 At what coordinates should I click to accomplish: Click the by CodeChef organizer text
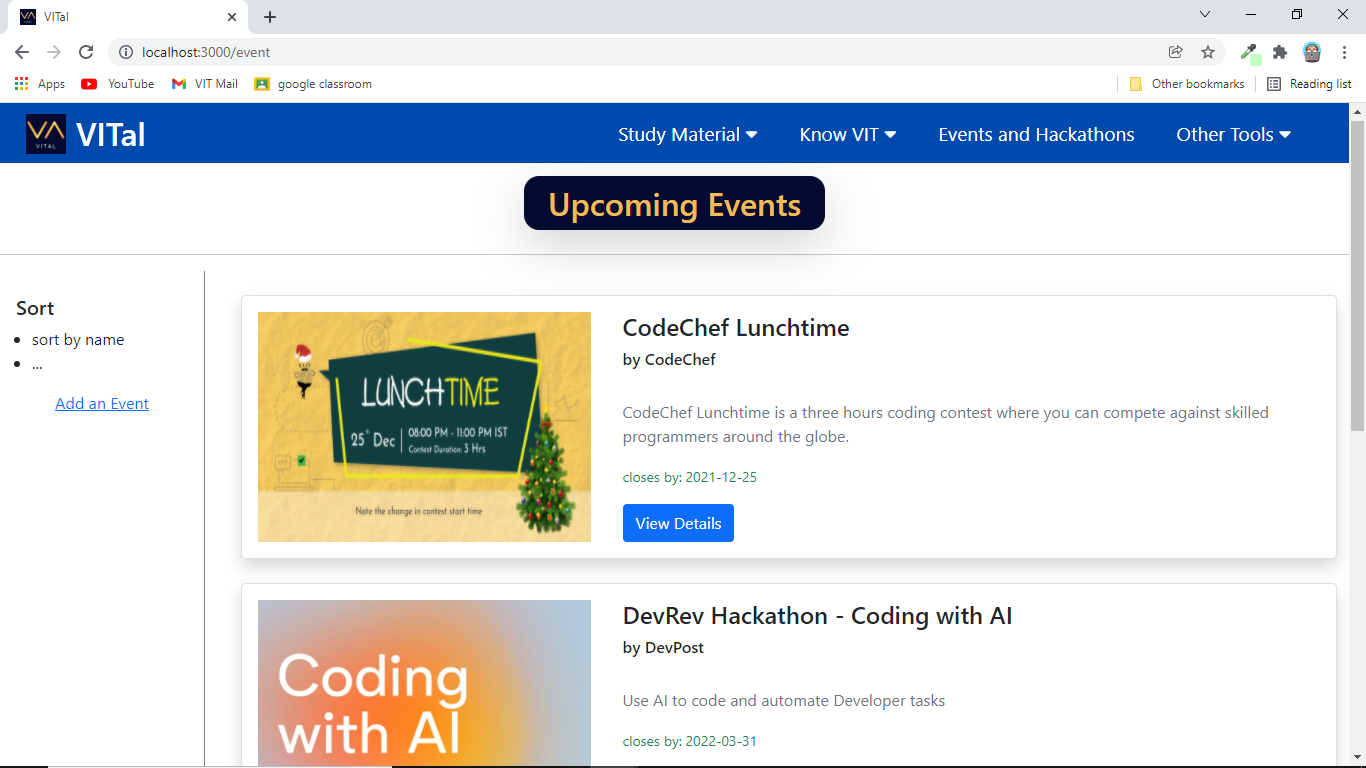click(669, 360)
